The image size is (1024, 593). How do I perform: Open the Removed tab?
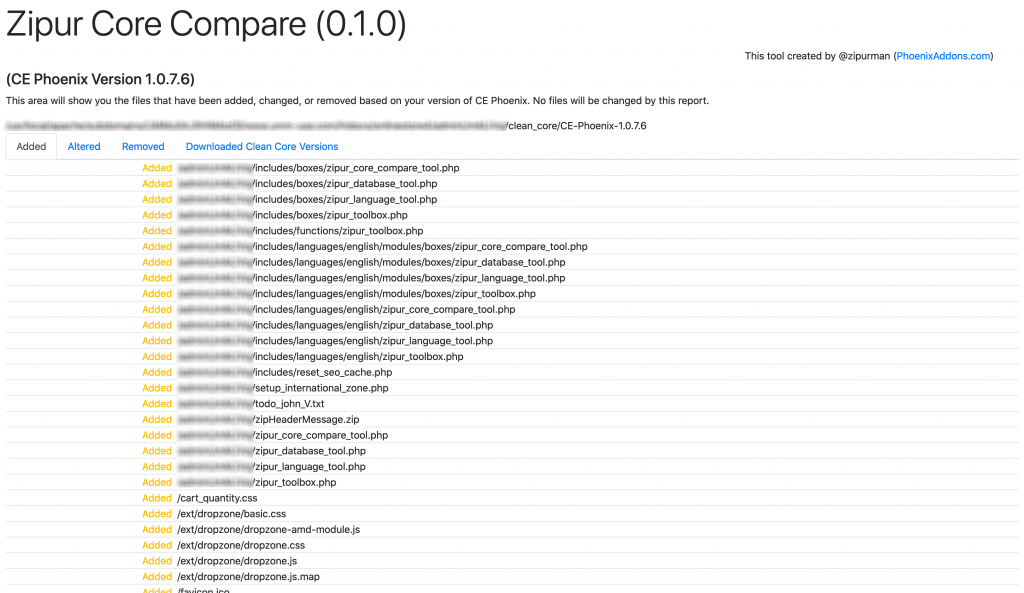[x=143, y=146]
